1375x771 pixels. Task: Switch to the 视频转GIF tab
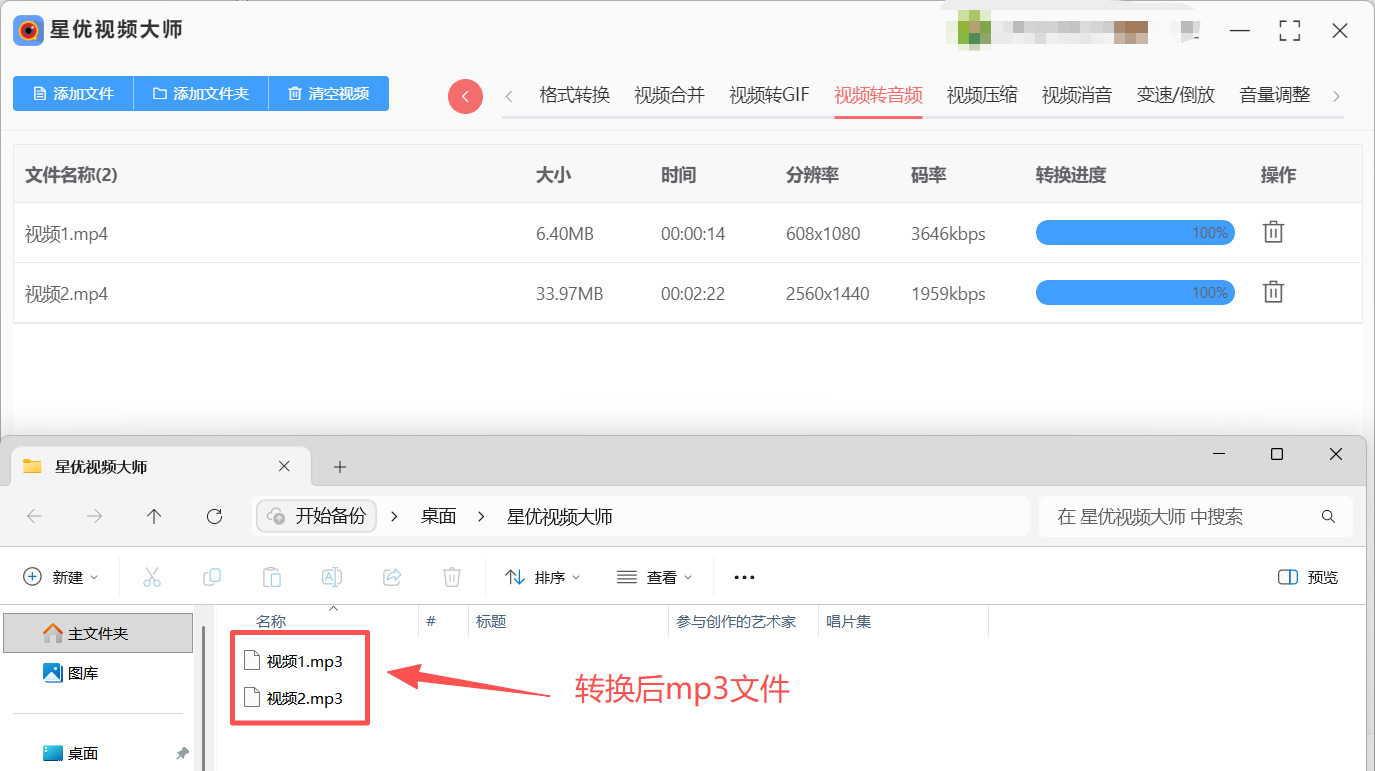(770, 96)
